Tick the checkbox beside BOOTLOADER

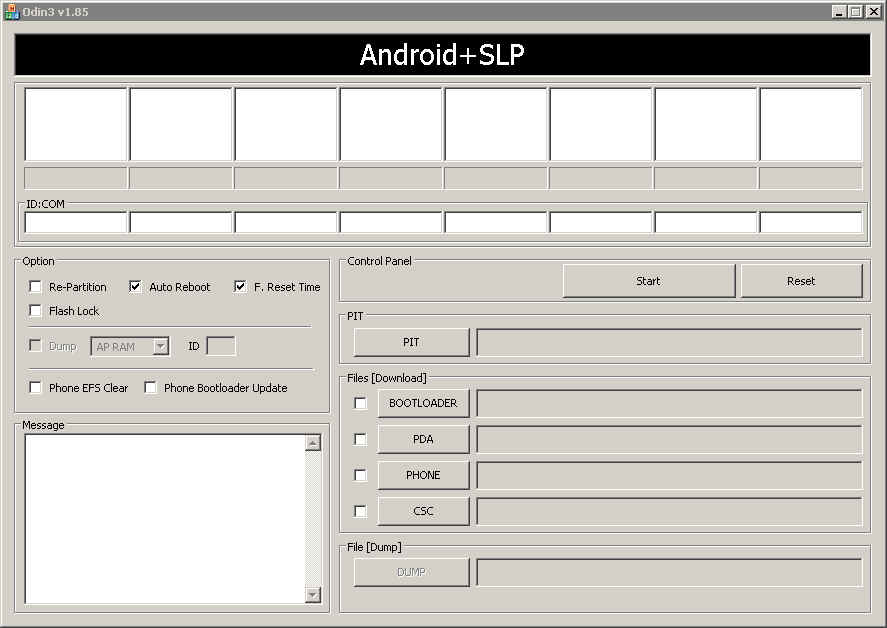tap(360, 403)
